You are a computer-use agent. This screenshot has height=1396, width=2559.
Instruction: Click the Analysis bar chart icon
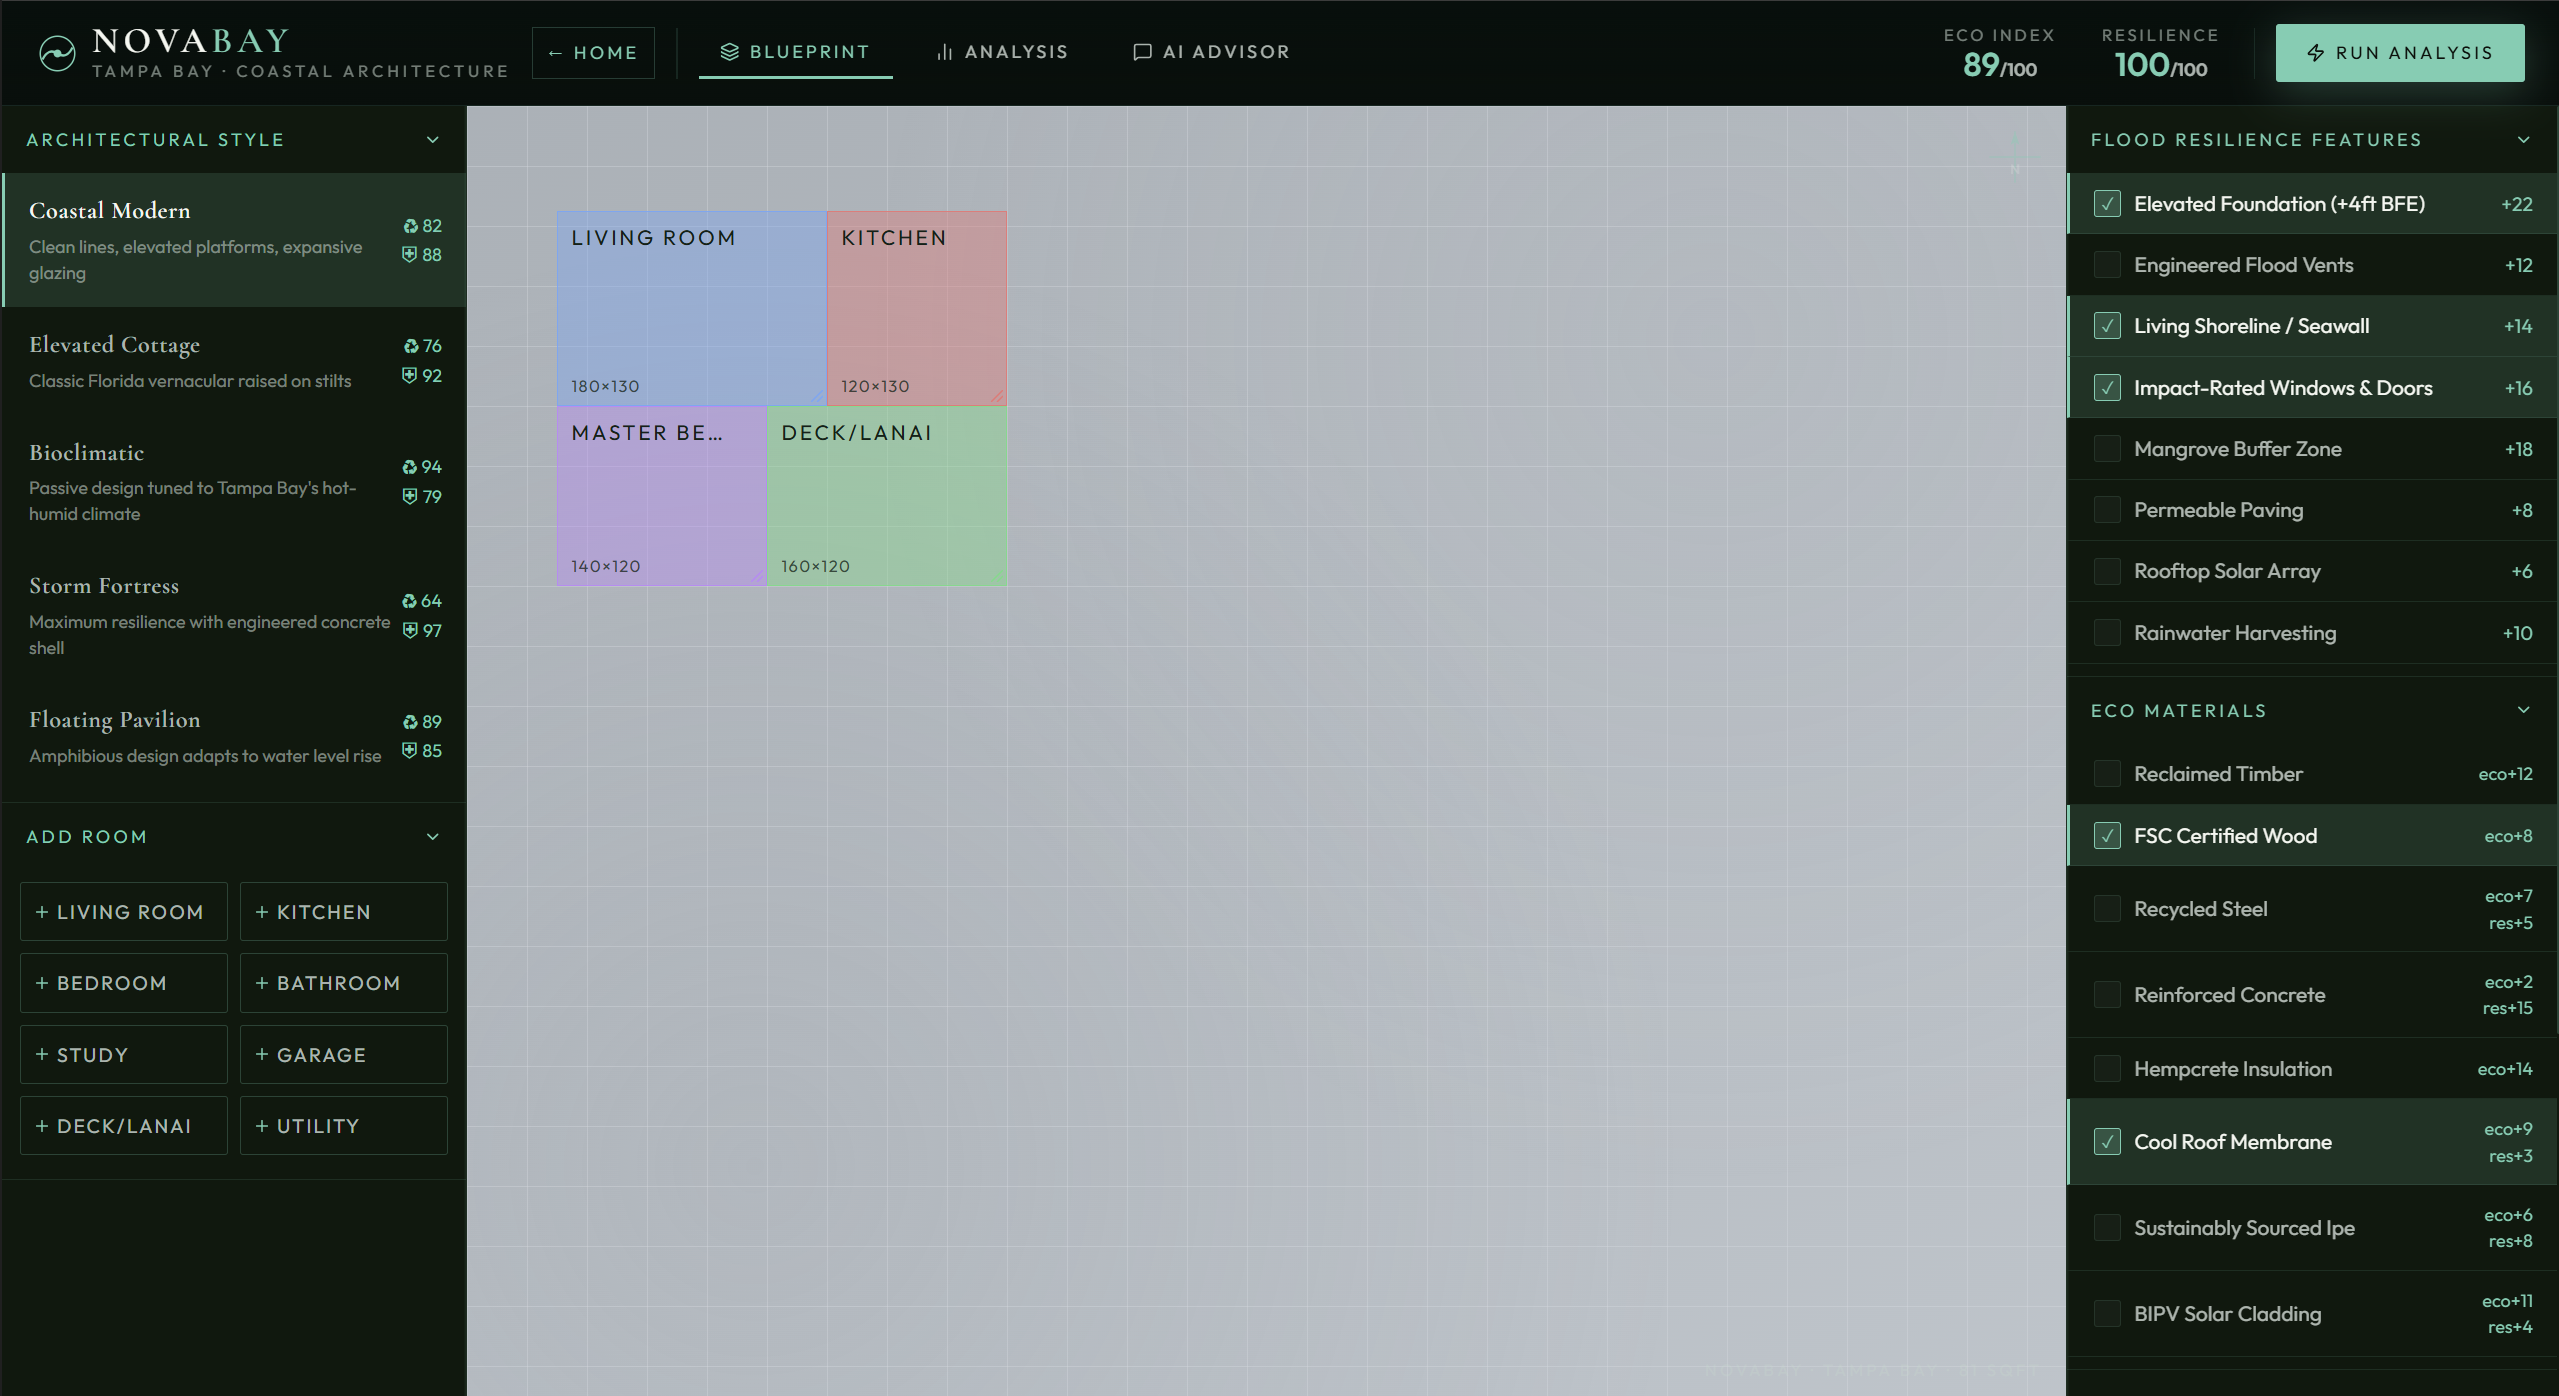pos(944,52)
